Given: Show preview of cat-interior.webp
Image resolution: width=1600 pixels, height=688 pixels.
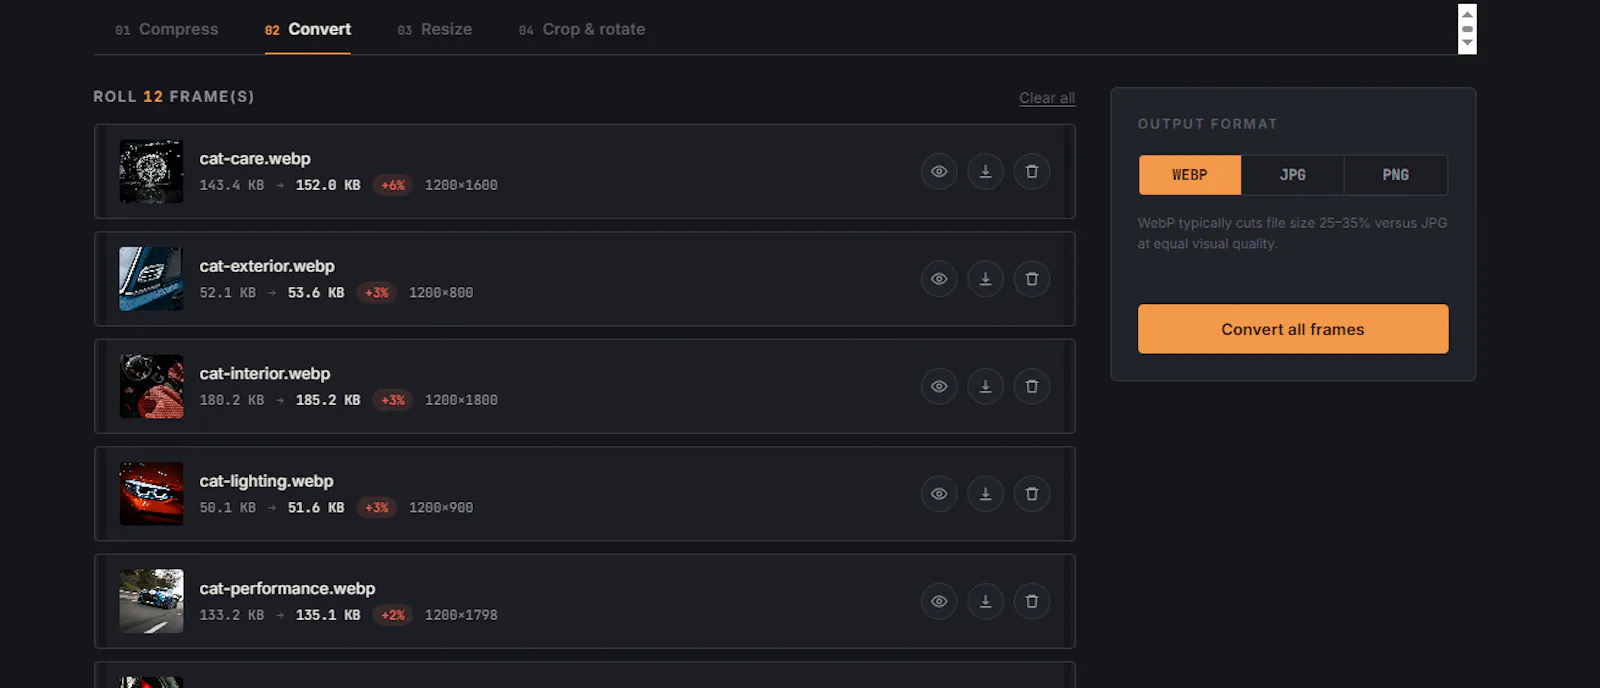Looking at the screenshot, I should tap(939, 386).
